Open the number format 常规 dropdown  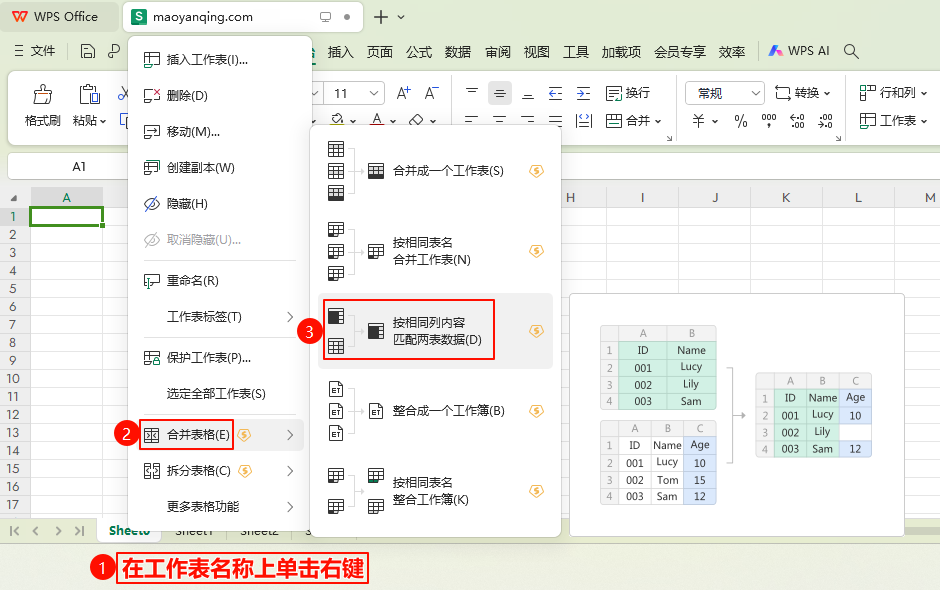(x=724, y=93)
